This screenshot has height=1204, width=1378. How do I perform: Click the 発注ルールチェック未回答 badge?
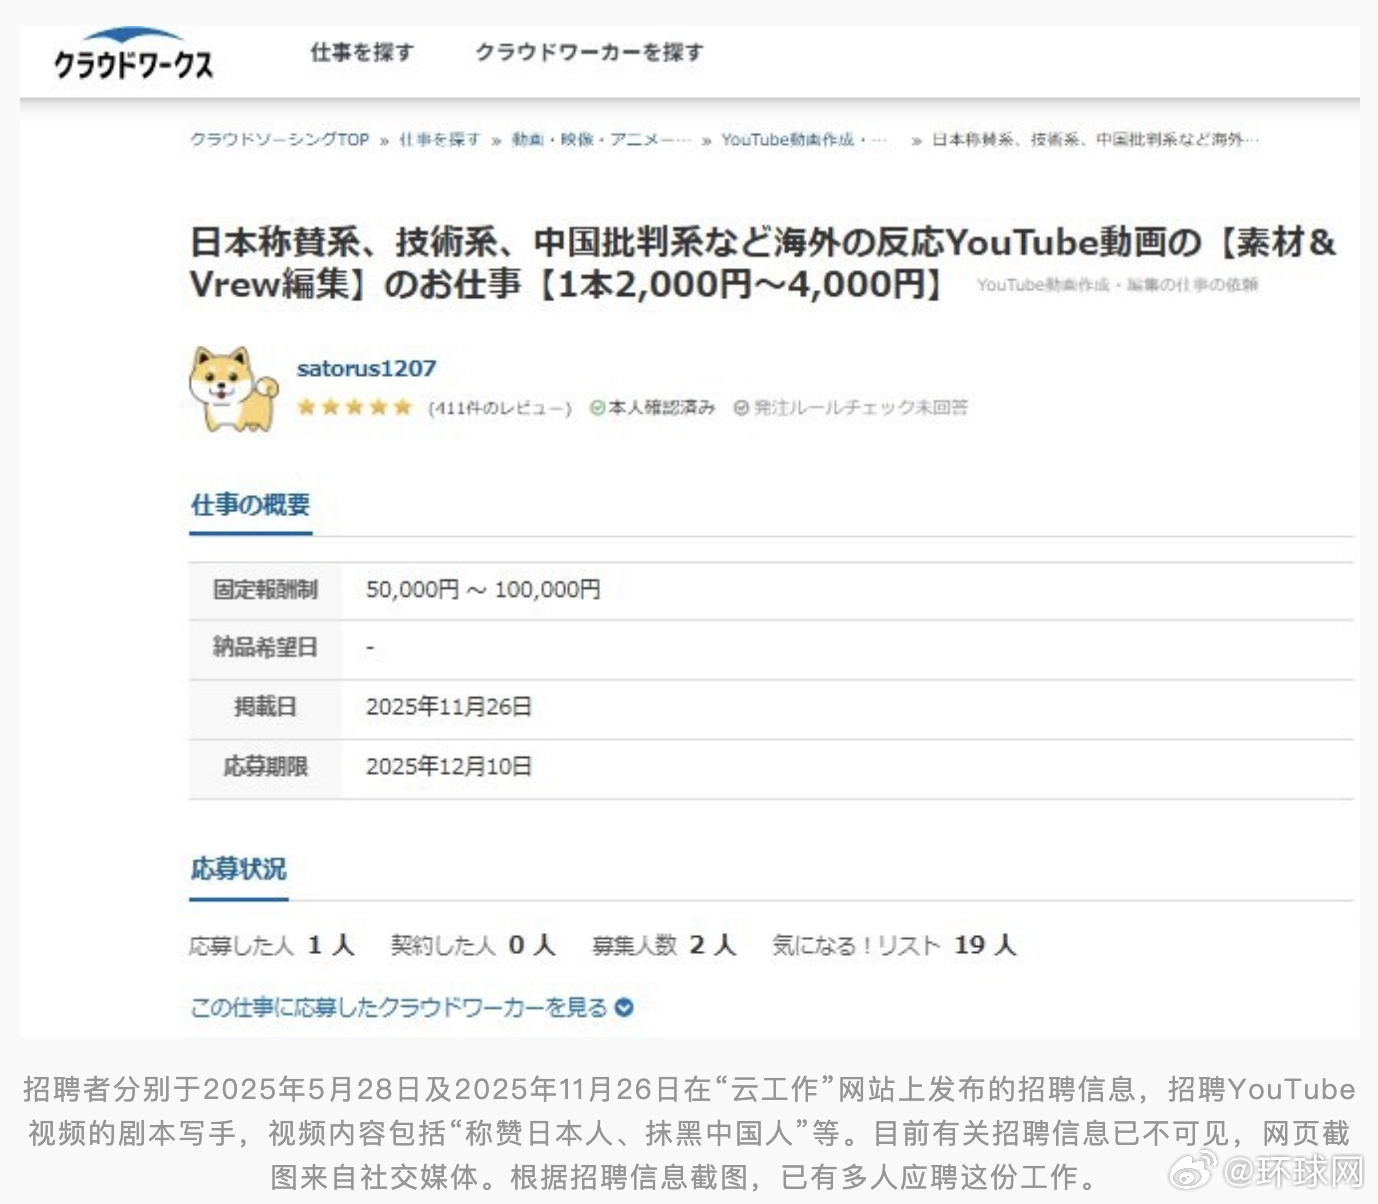(x=851, y=407)
